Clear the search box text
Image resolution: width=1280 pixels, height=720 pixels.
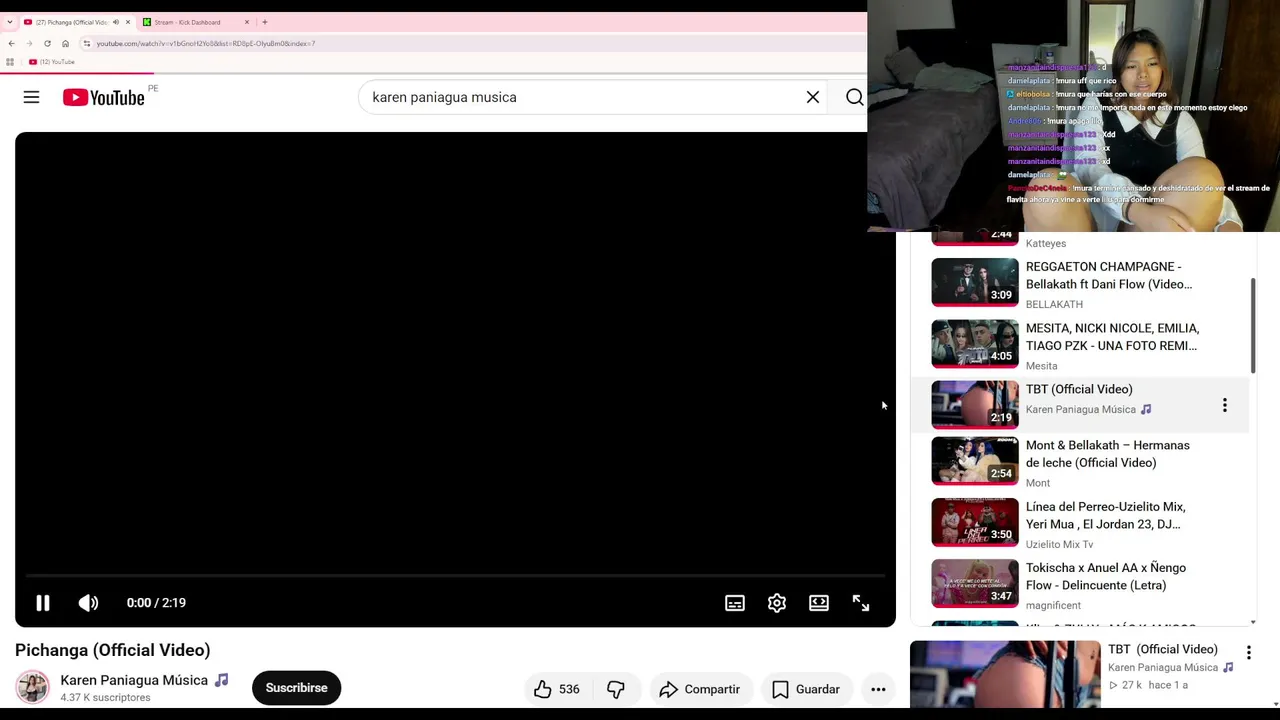[813, 97]
